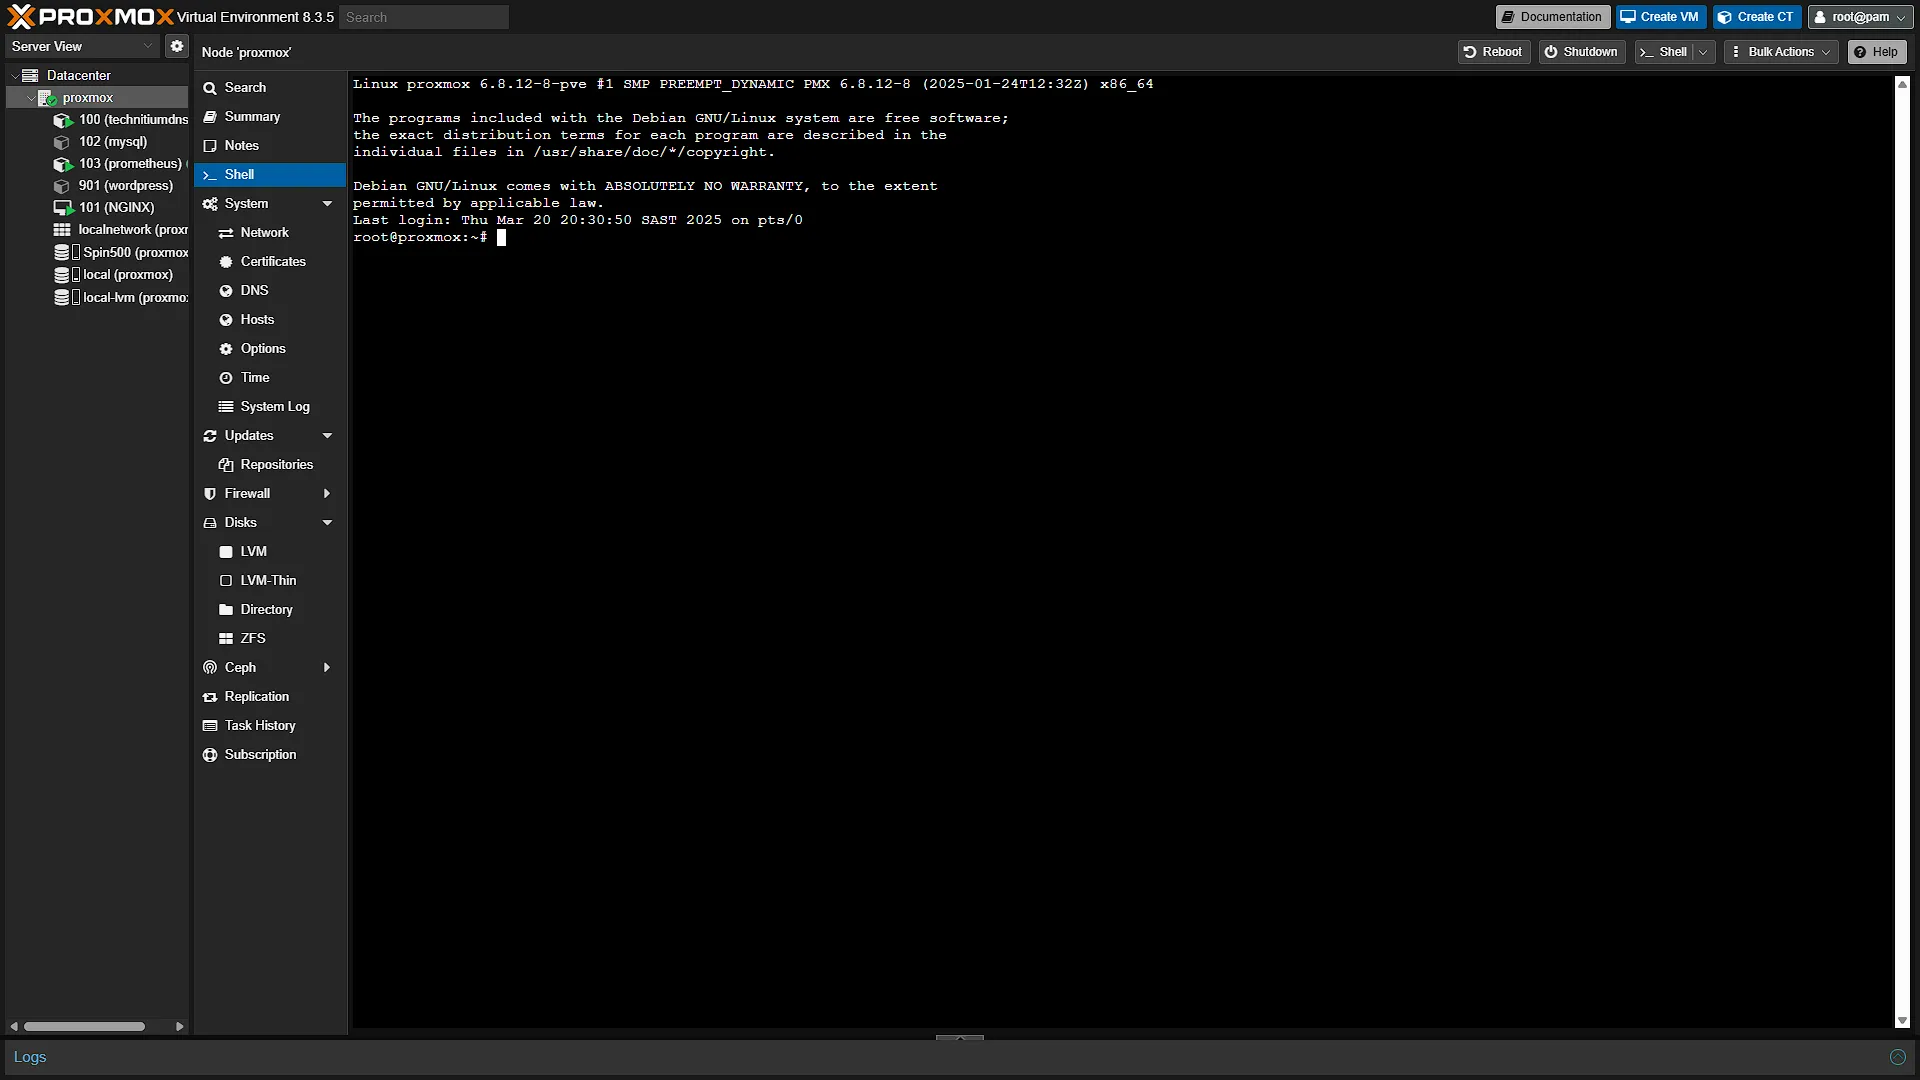Open the Time clock icon
This screenshot has height=1080, width=1920.
[x=226, y=378]
